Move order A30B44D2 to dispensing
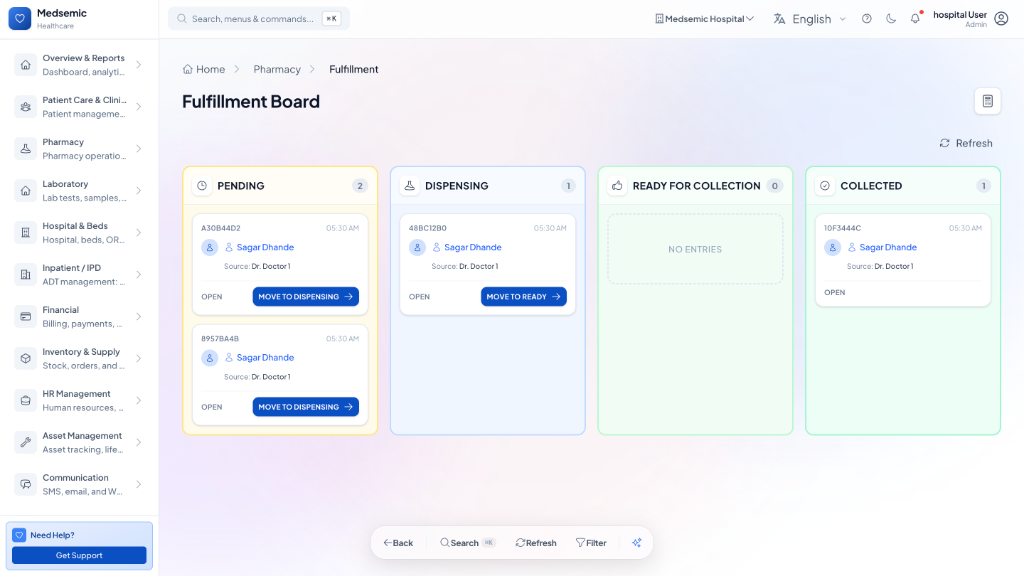 pyautogui.click(x=305, y=297)
